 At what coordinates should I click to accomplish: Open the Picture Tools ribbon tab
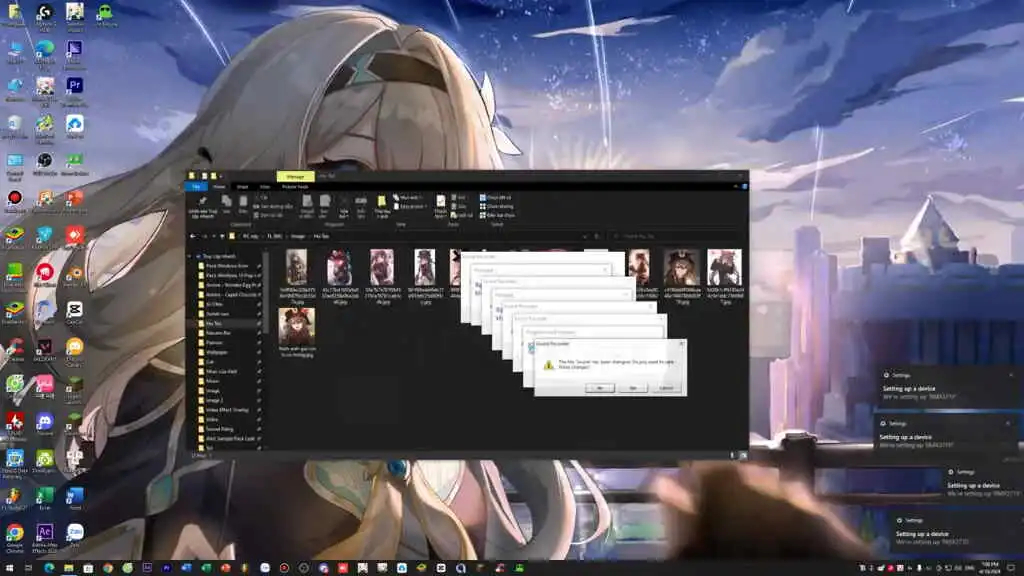(x=295, y=187)
